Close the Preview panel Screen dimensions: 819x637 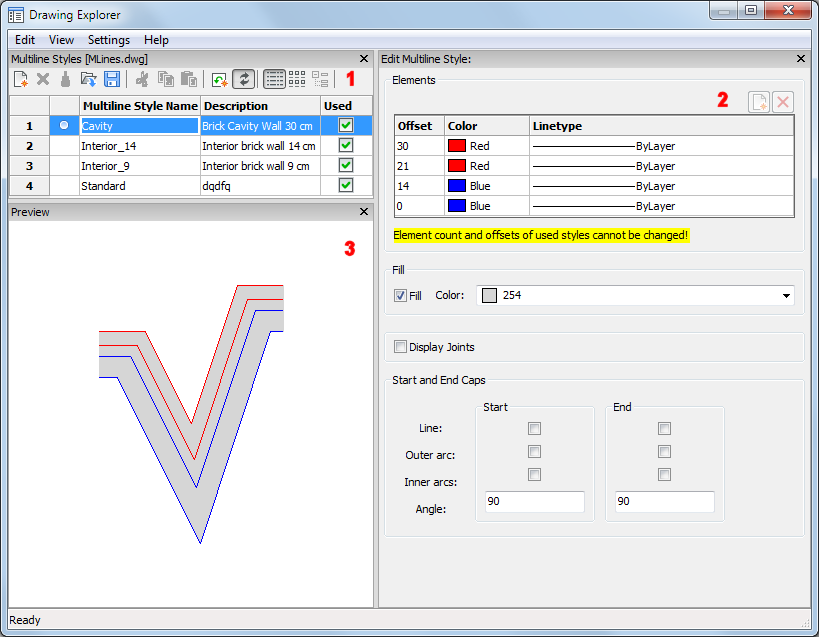click(364, 212)
